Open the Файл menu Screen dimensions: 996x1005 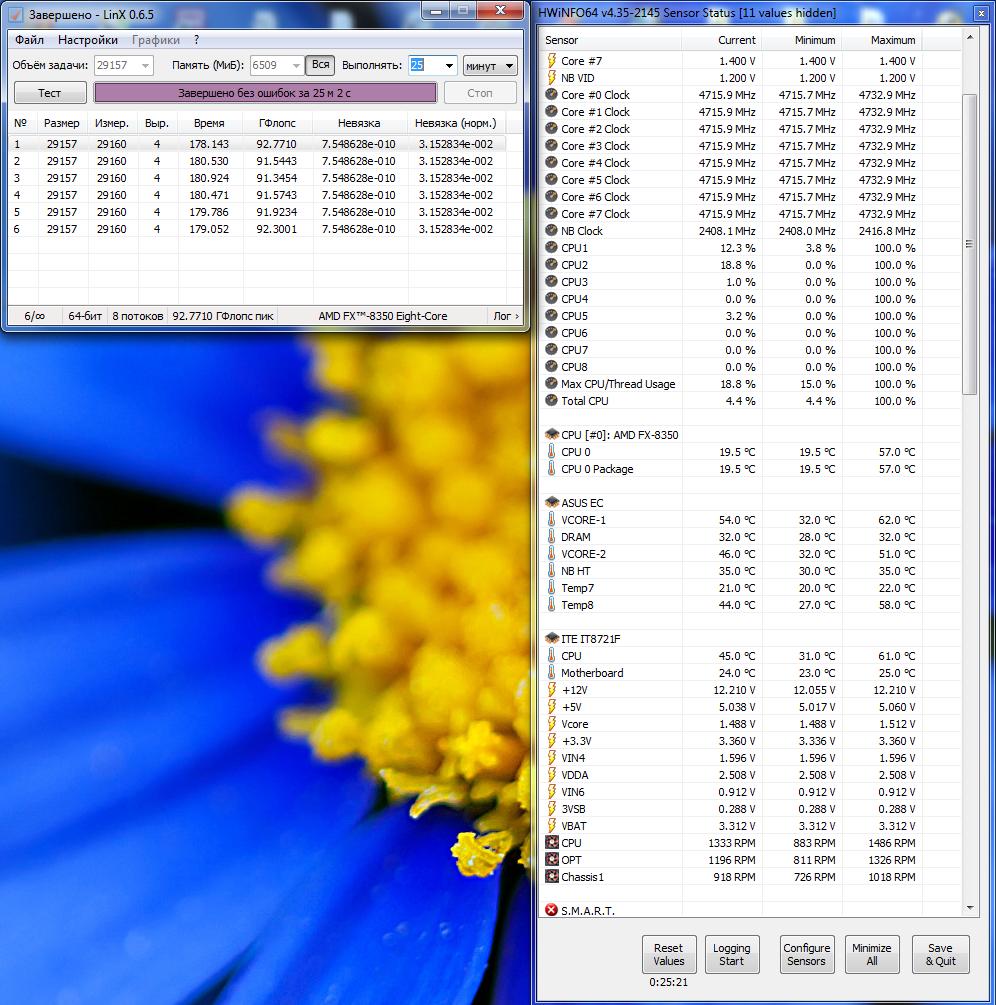[x=29, y=40]
